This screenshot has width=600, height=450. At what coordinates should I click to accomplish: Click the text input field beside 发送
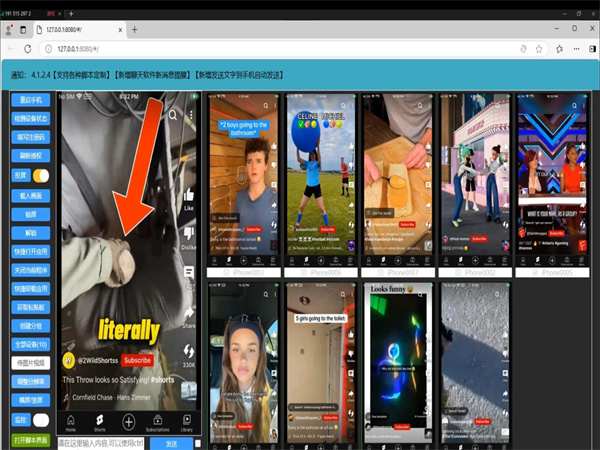(x=102, y=443)
